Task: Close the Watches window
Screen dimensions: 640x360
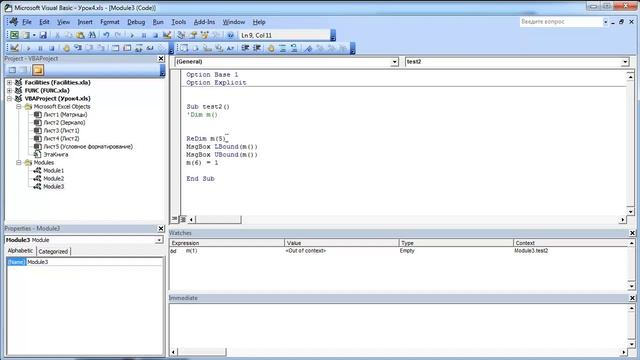Action: [x=632, y=233]
